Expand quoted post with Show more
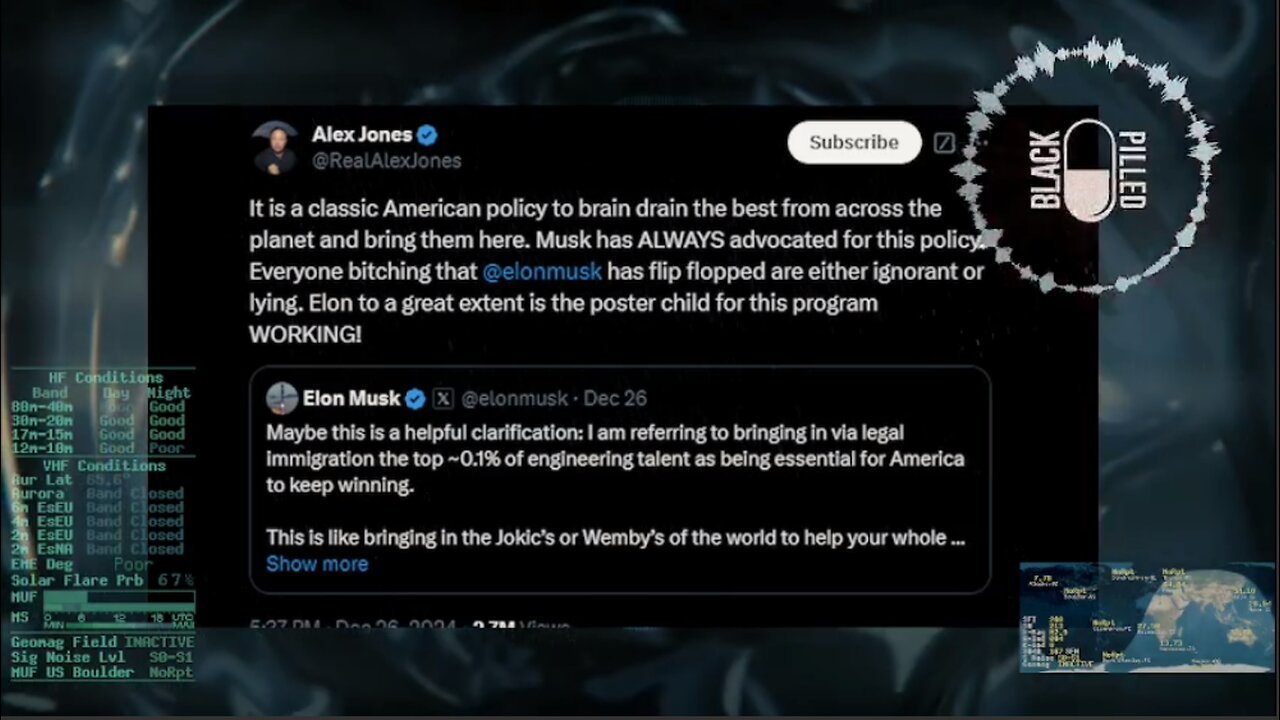The height and width of the screenshot is (720, 1280). pos(317,564)
